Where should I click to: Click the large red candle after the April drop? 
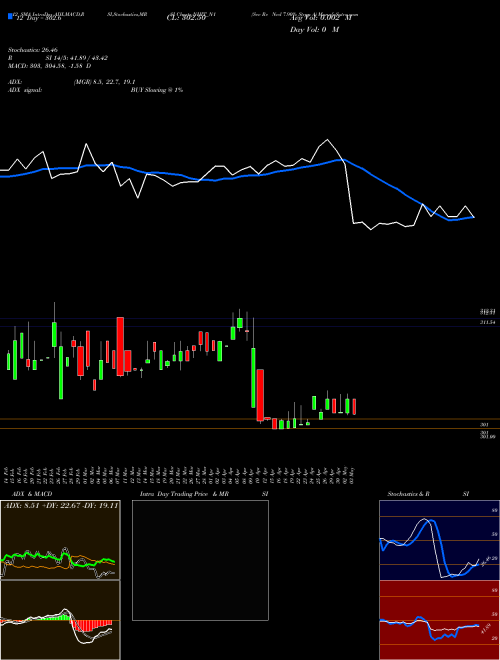260,395
